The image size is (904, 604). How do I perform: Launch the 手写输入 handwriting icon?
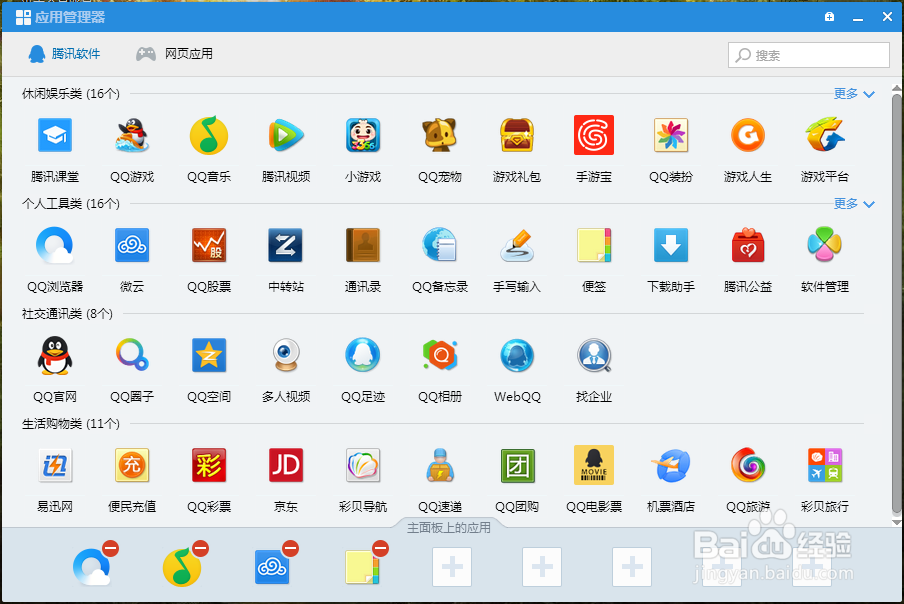point(517,246)
